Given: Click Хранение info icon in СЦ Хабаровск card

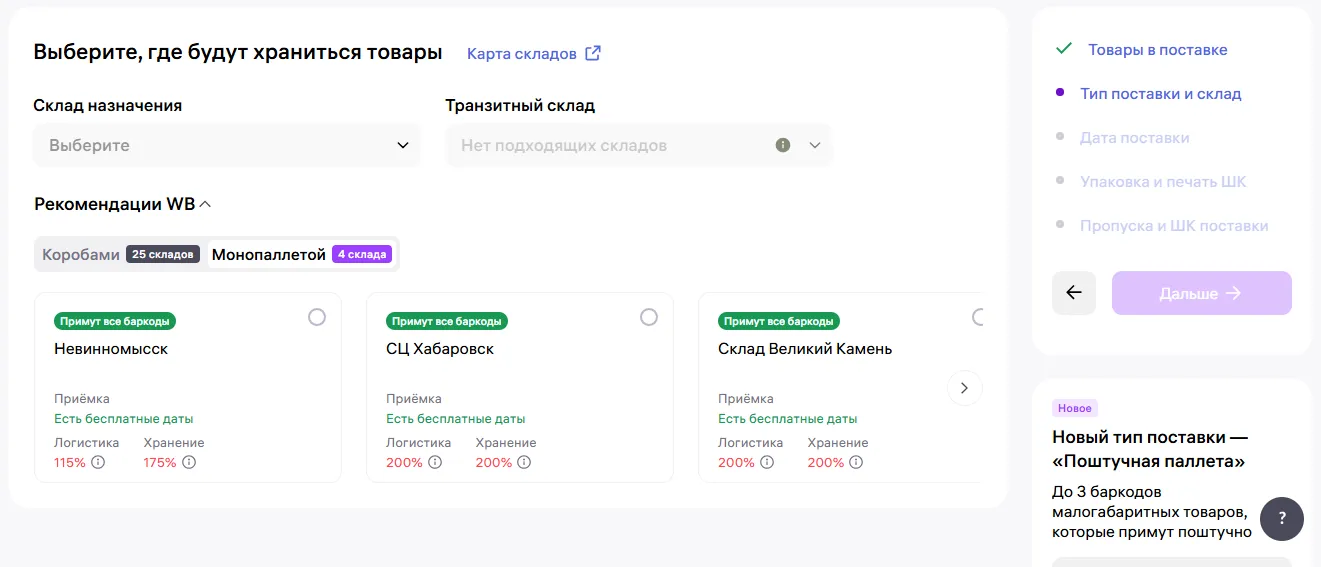Looking at the screenshot, I should [x=524, y=462].
